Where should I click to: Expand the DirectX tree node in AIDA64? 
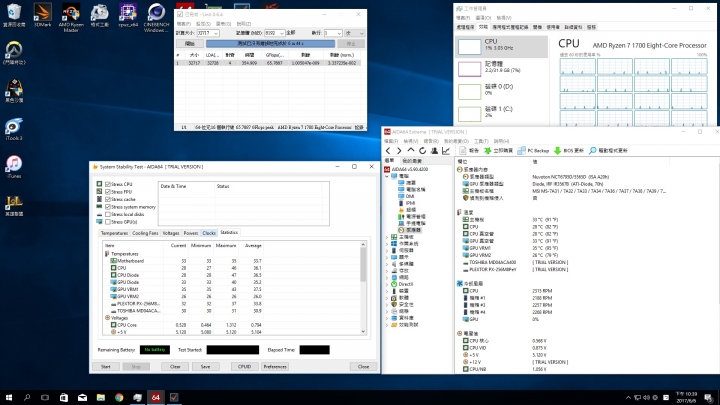387,284
